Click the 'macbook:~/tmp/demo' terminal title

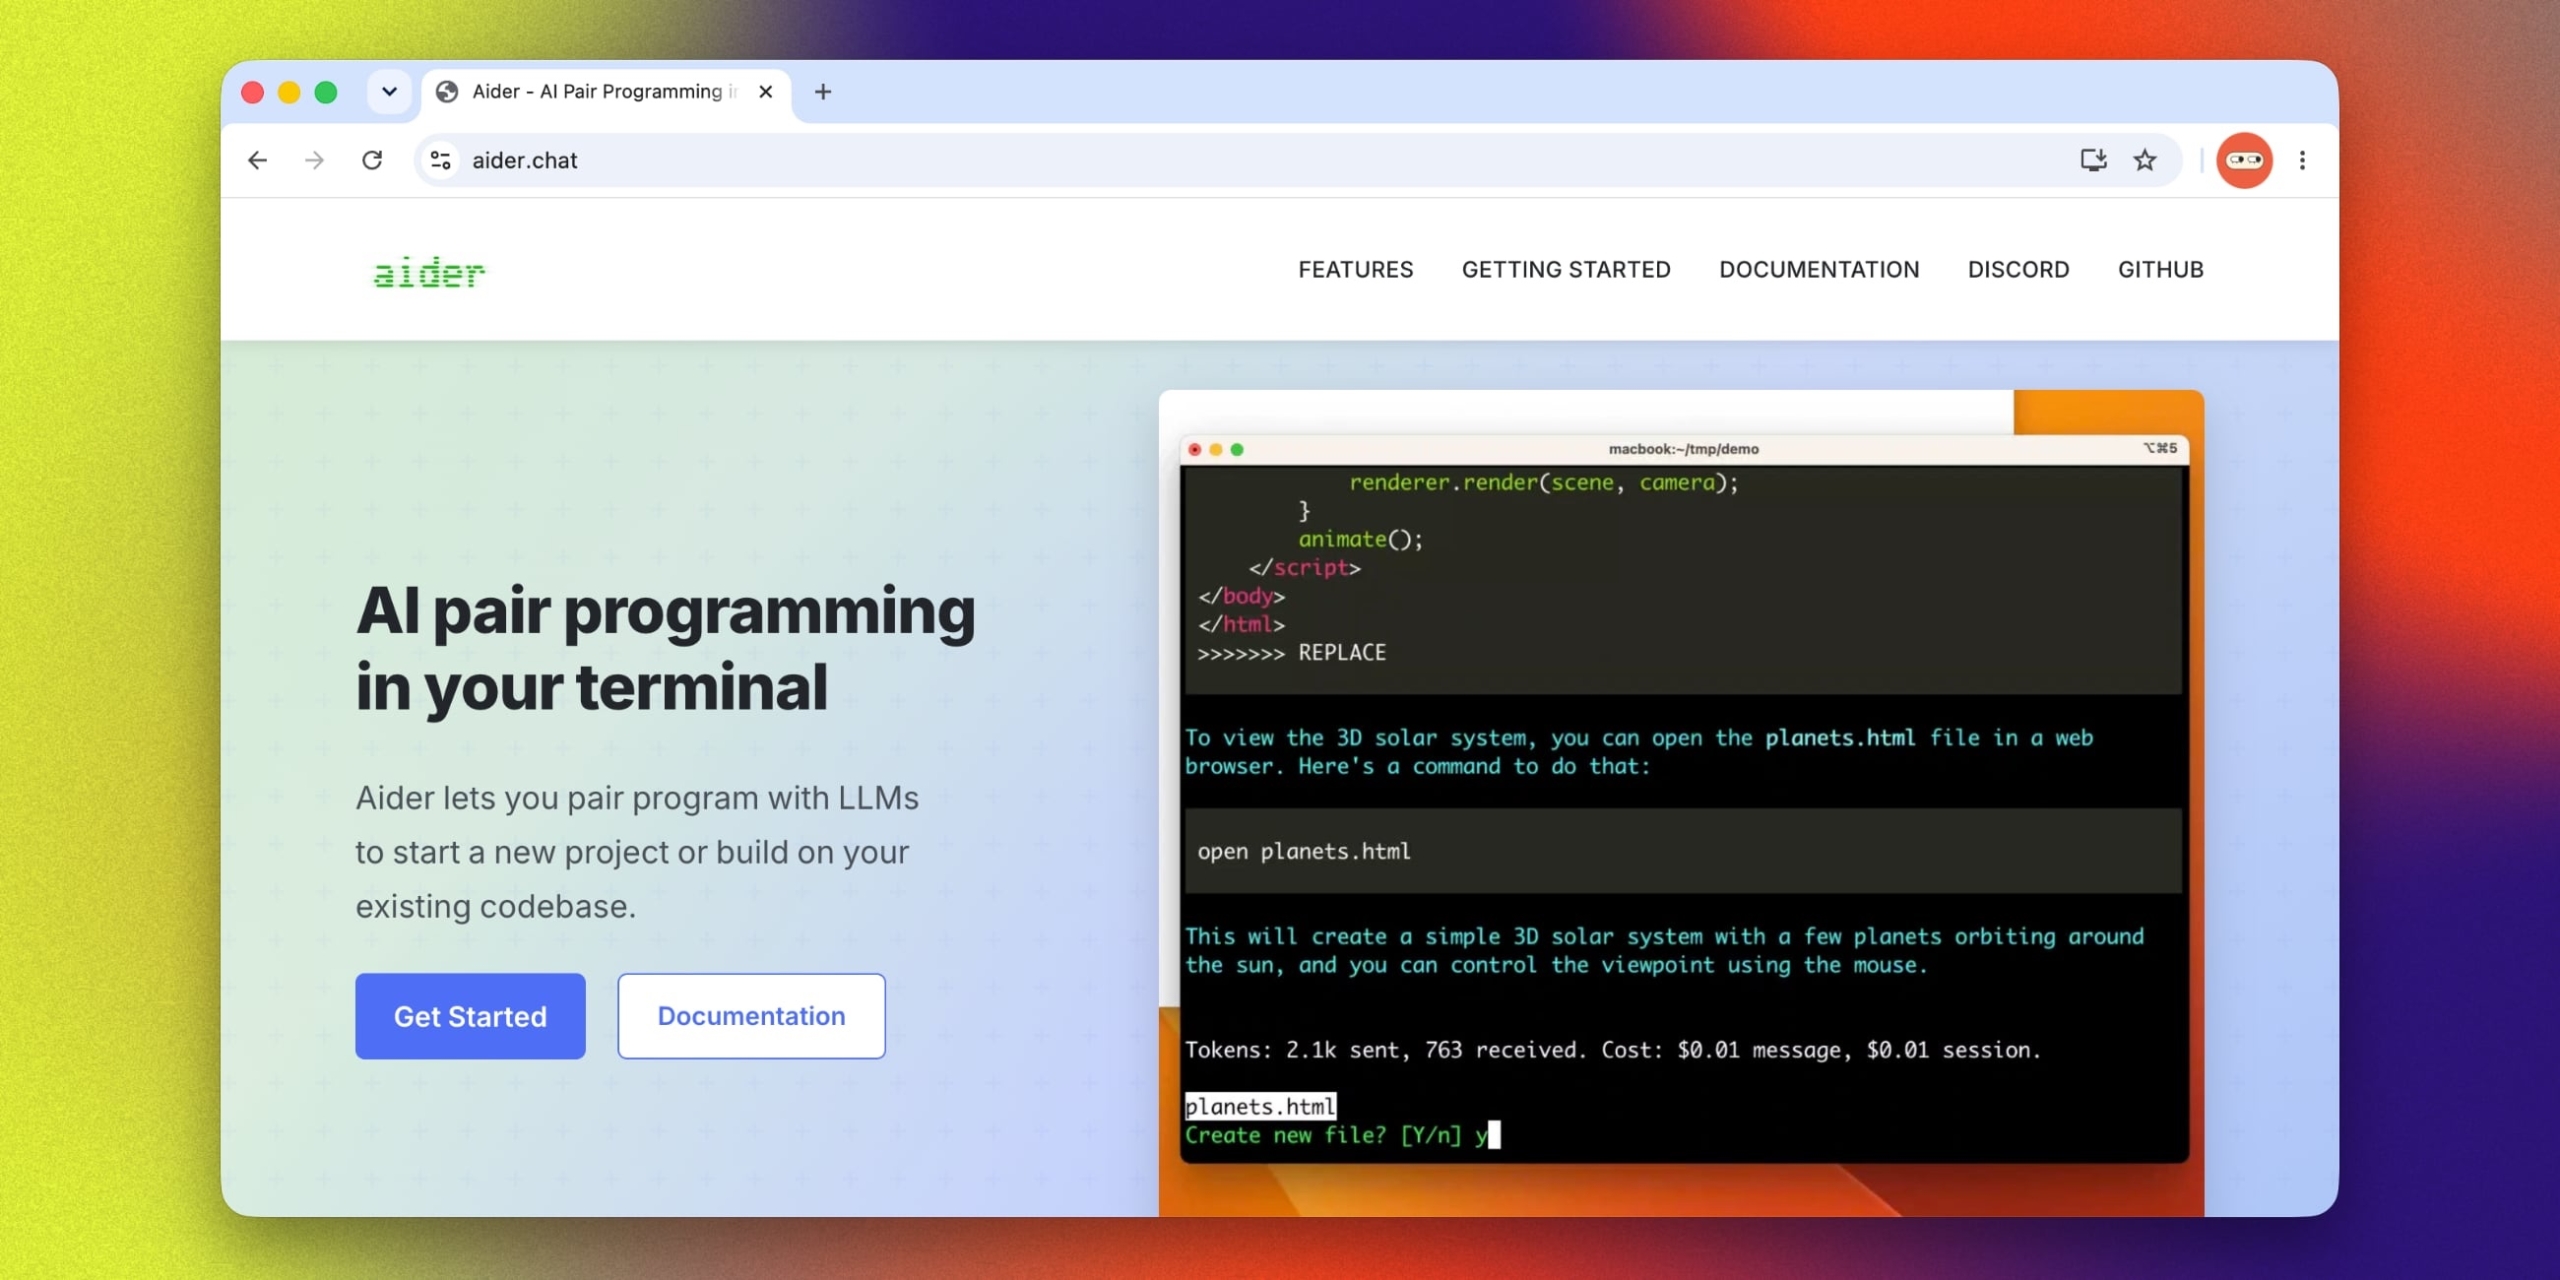1683,449
